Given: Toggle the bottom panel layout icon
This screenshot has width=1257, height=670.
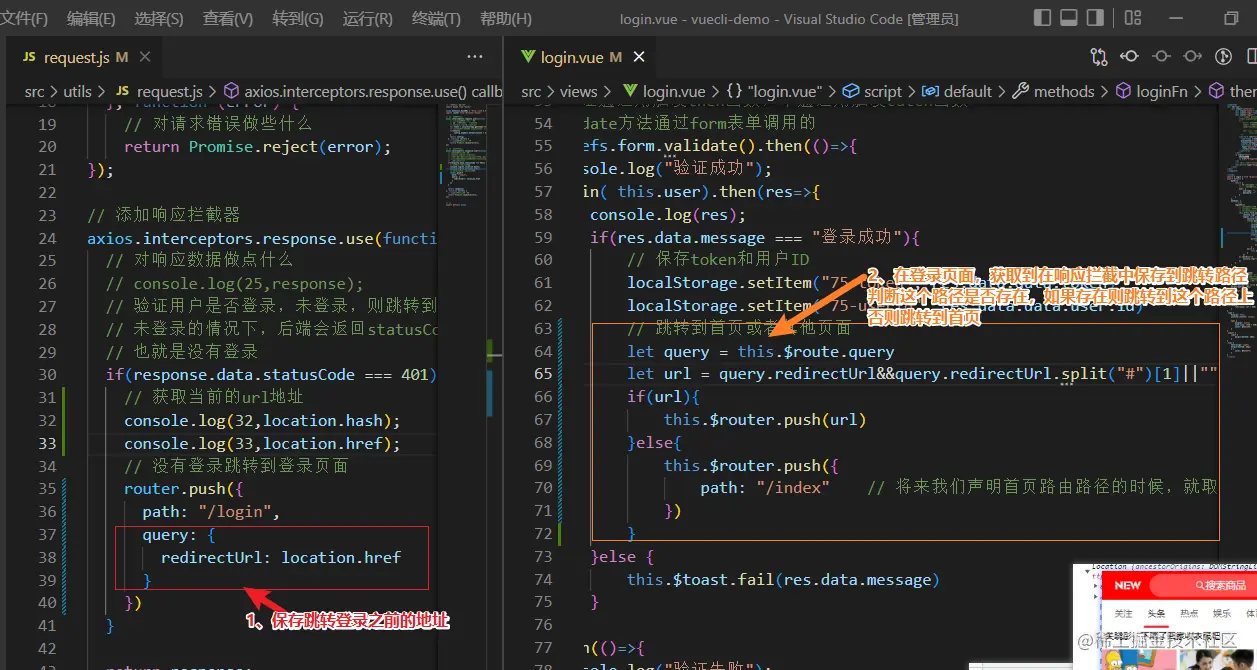Looking at the screenshot, I should point(1069,18).
